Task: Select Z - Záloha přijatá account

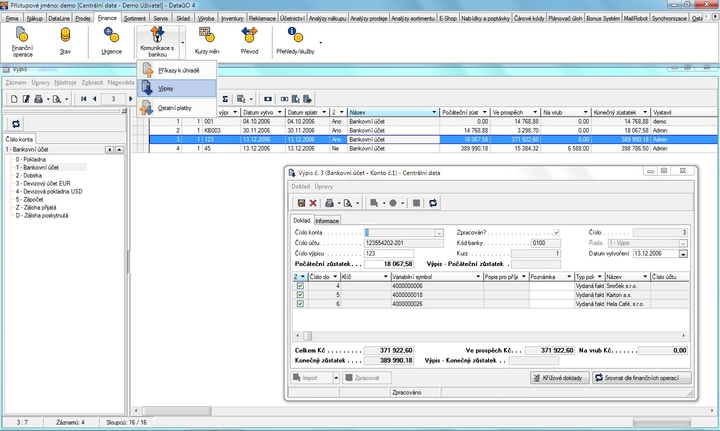Action: (x=36, y=207)
